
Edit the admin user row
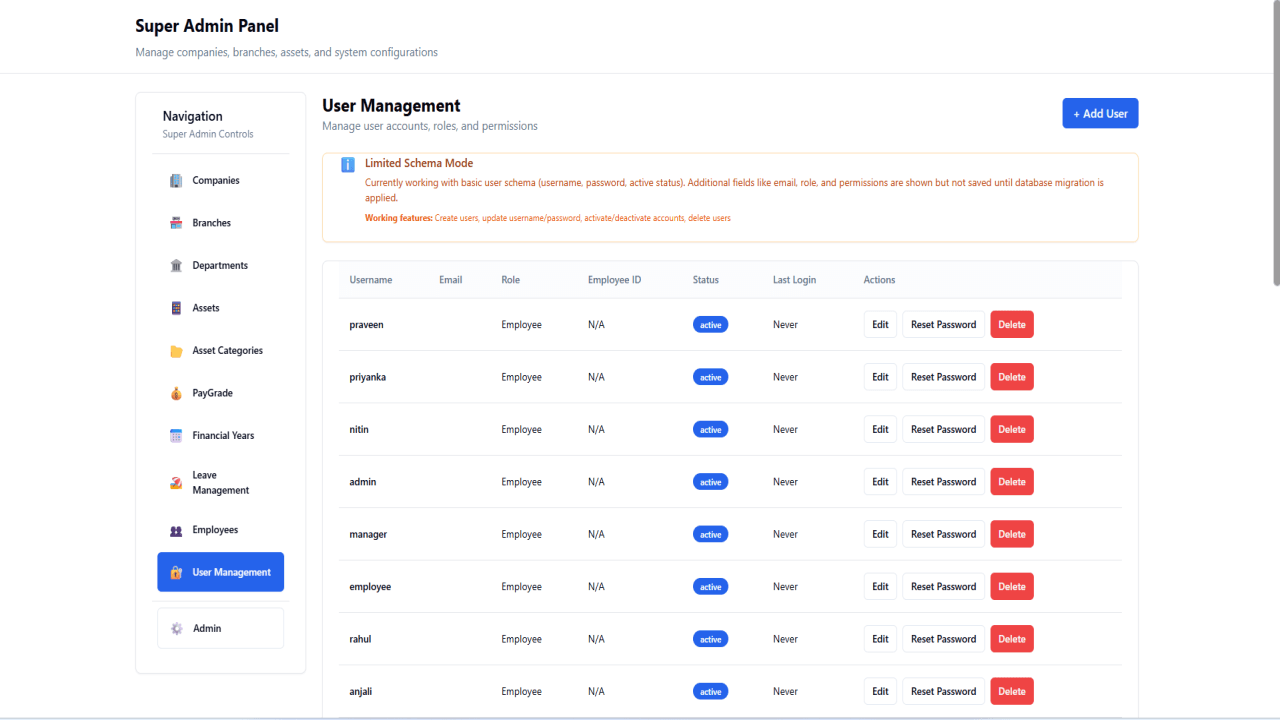pos(880,482)
